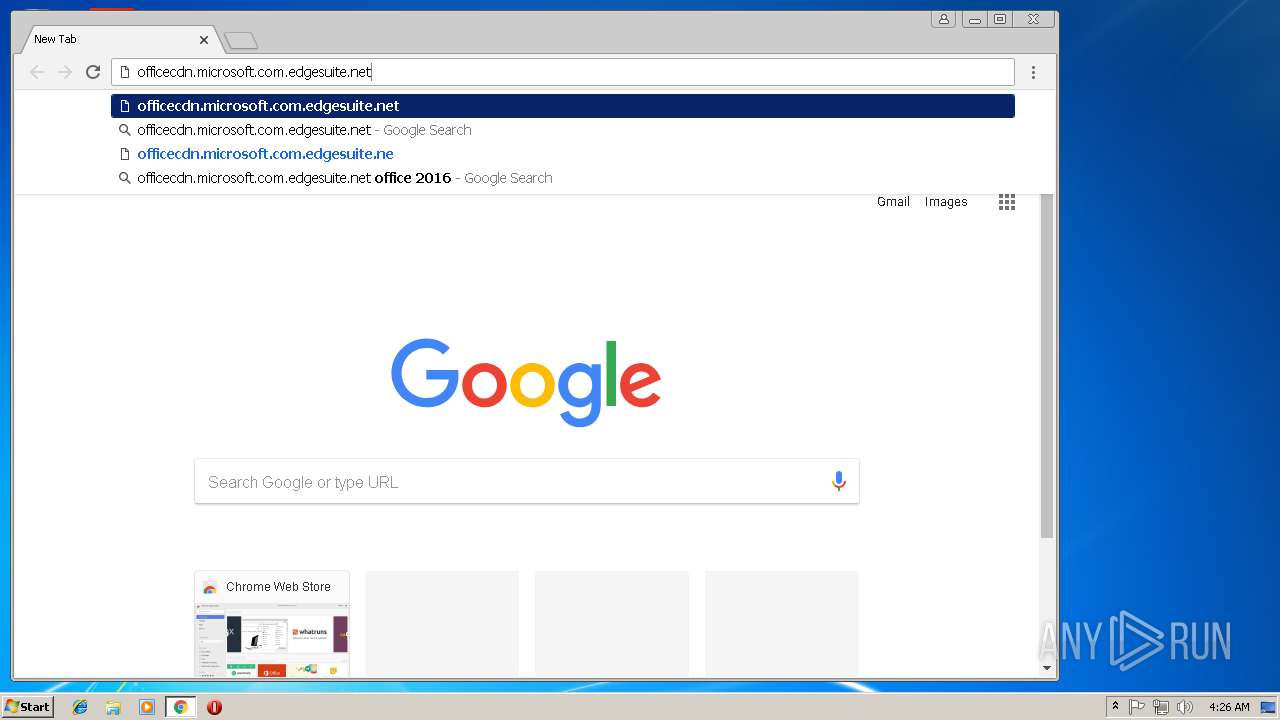
Task: Click the Chrome profile avatar icon
Action: (x=943, y=19)
